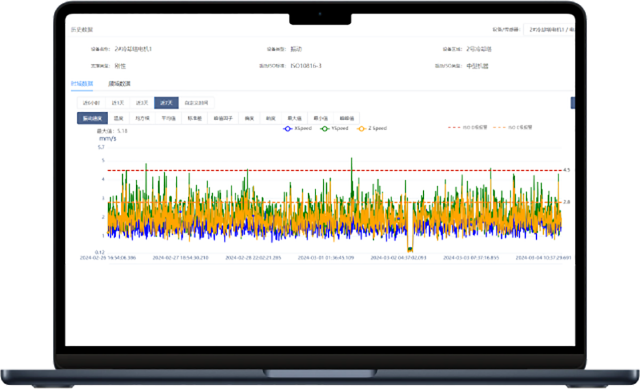
Task: Click the green YSpeed legend marker icon
Action: pos(324,129)
